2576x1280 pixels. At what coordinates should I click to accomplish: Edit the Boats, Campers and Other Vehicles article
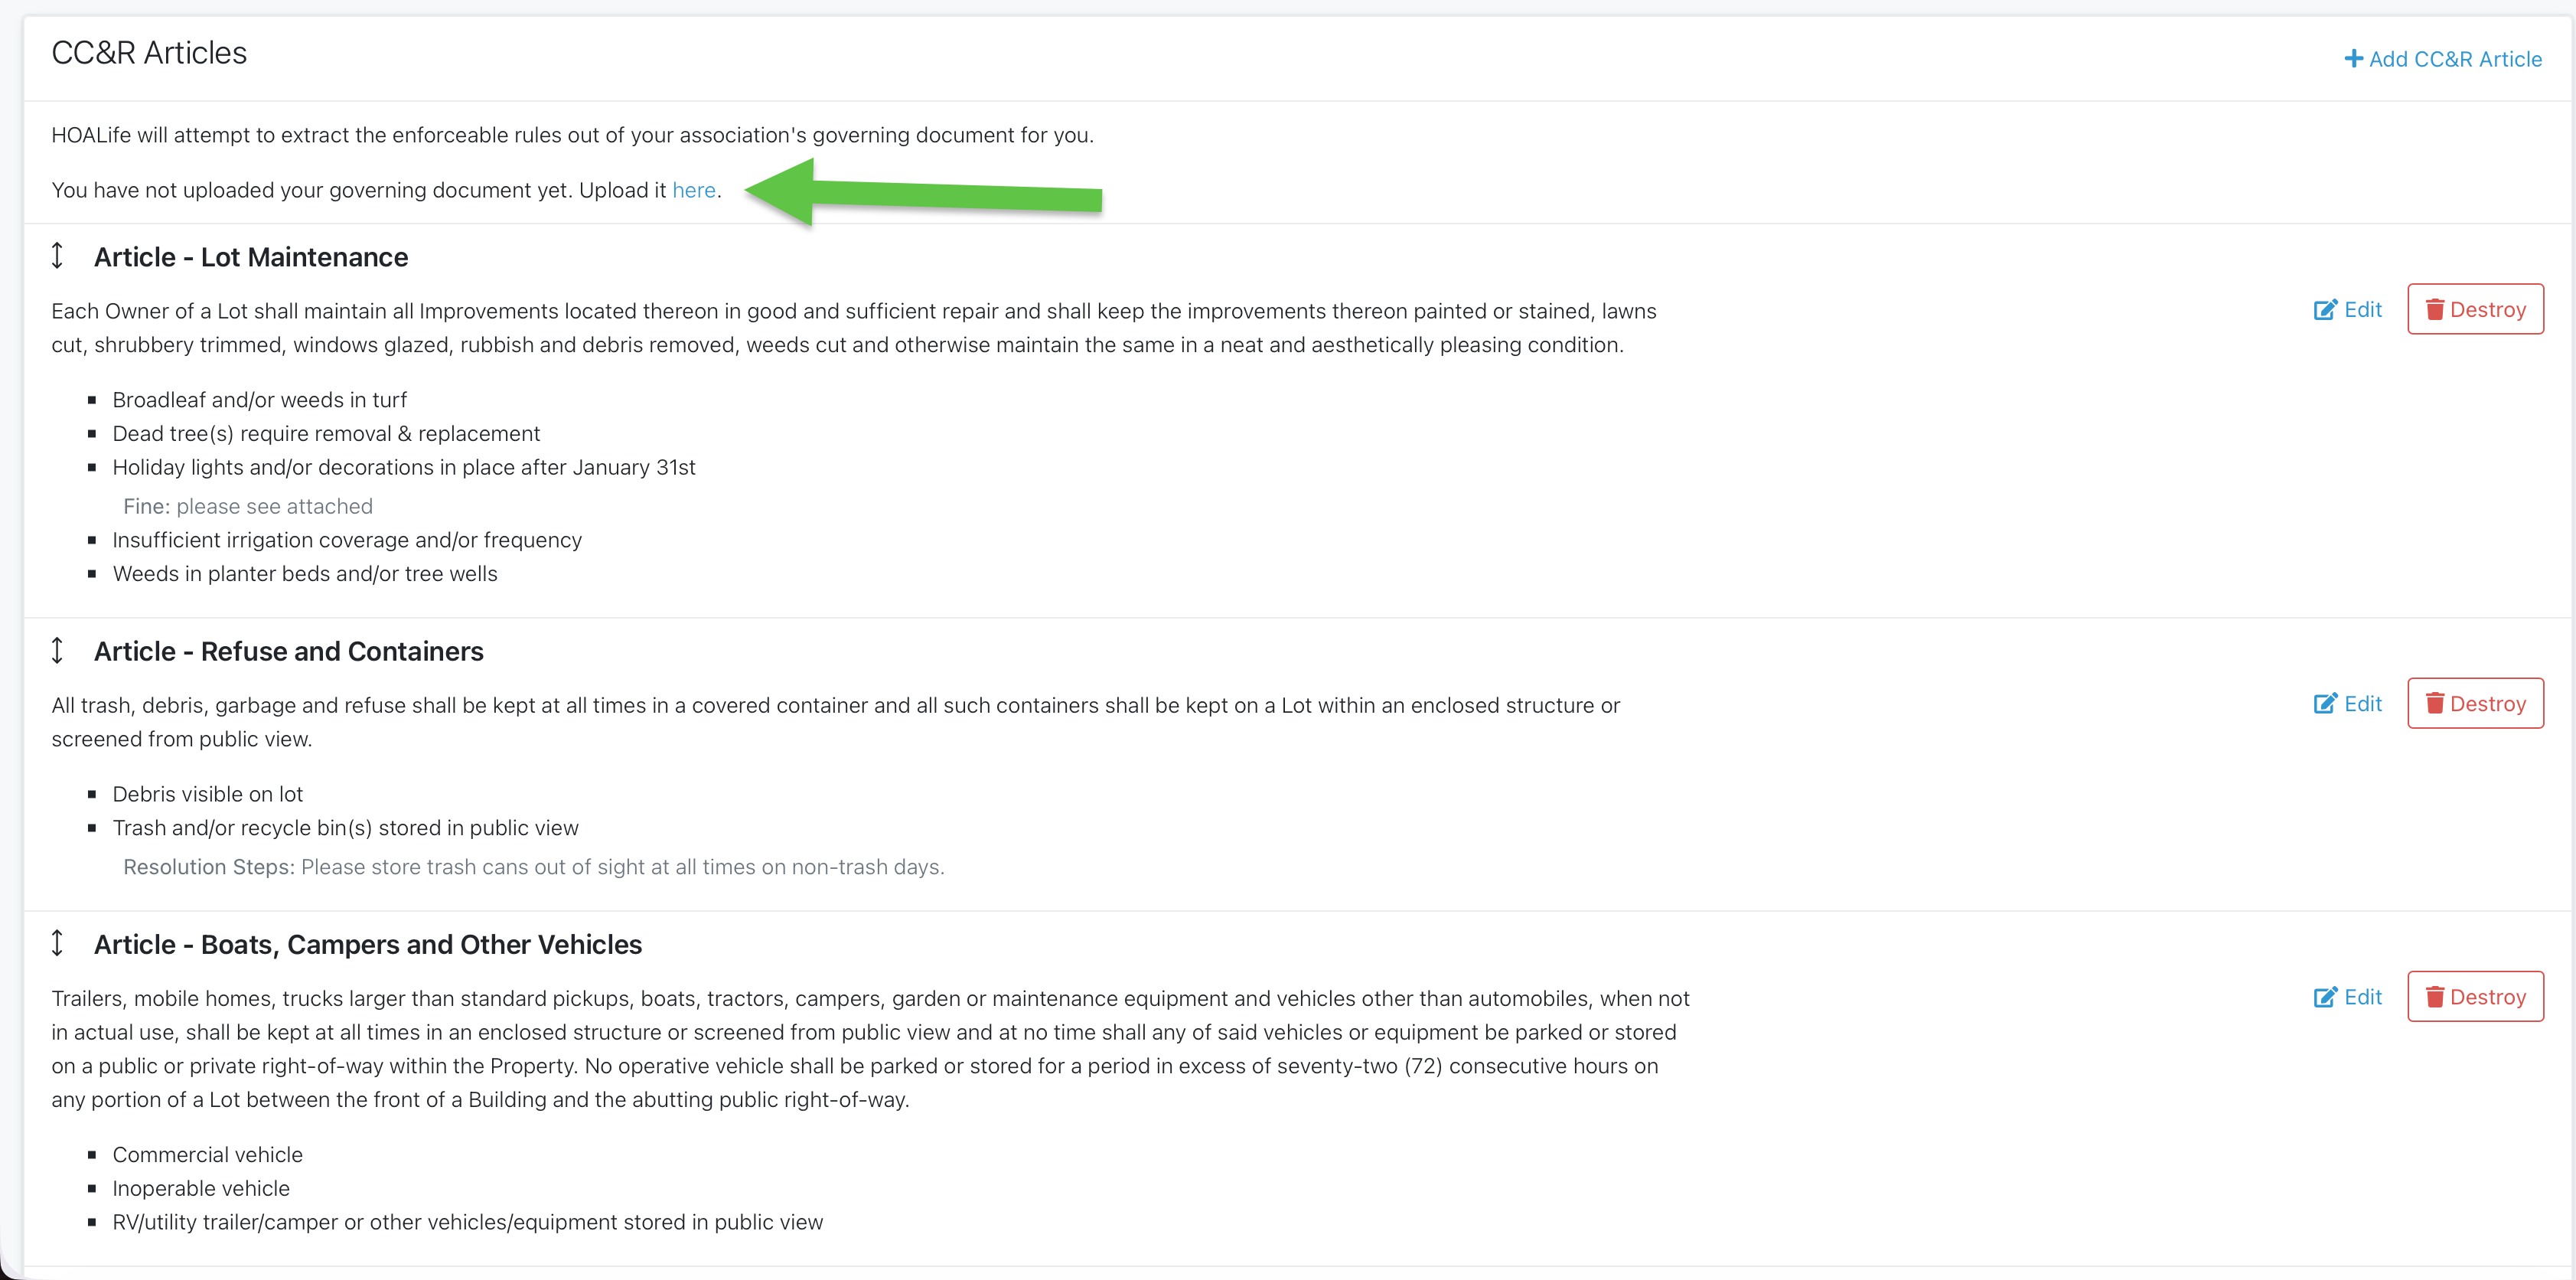[2347, 996]
